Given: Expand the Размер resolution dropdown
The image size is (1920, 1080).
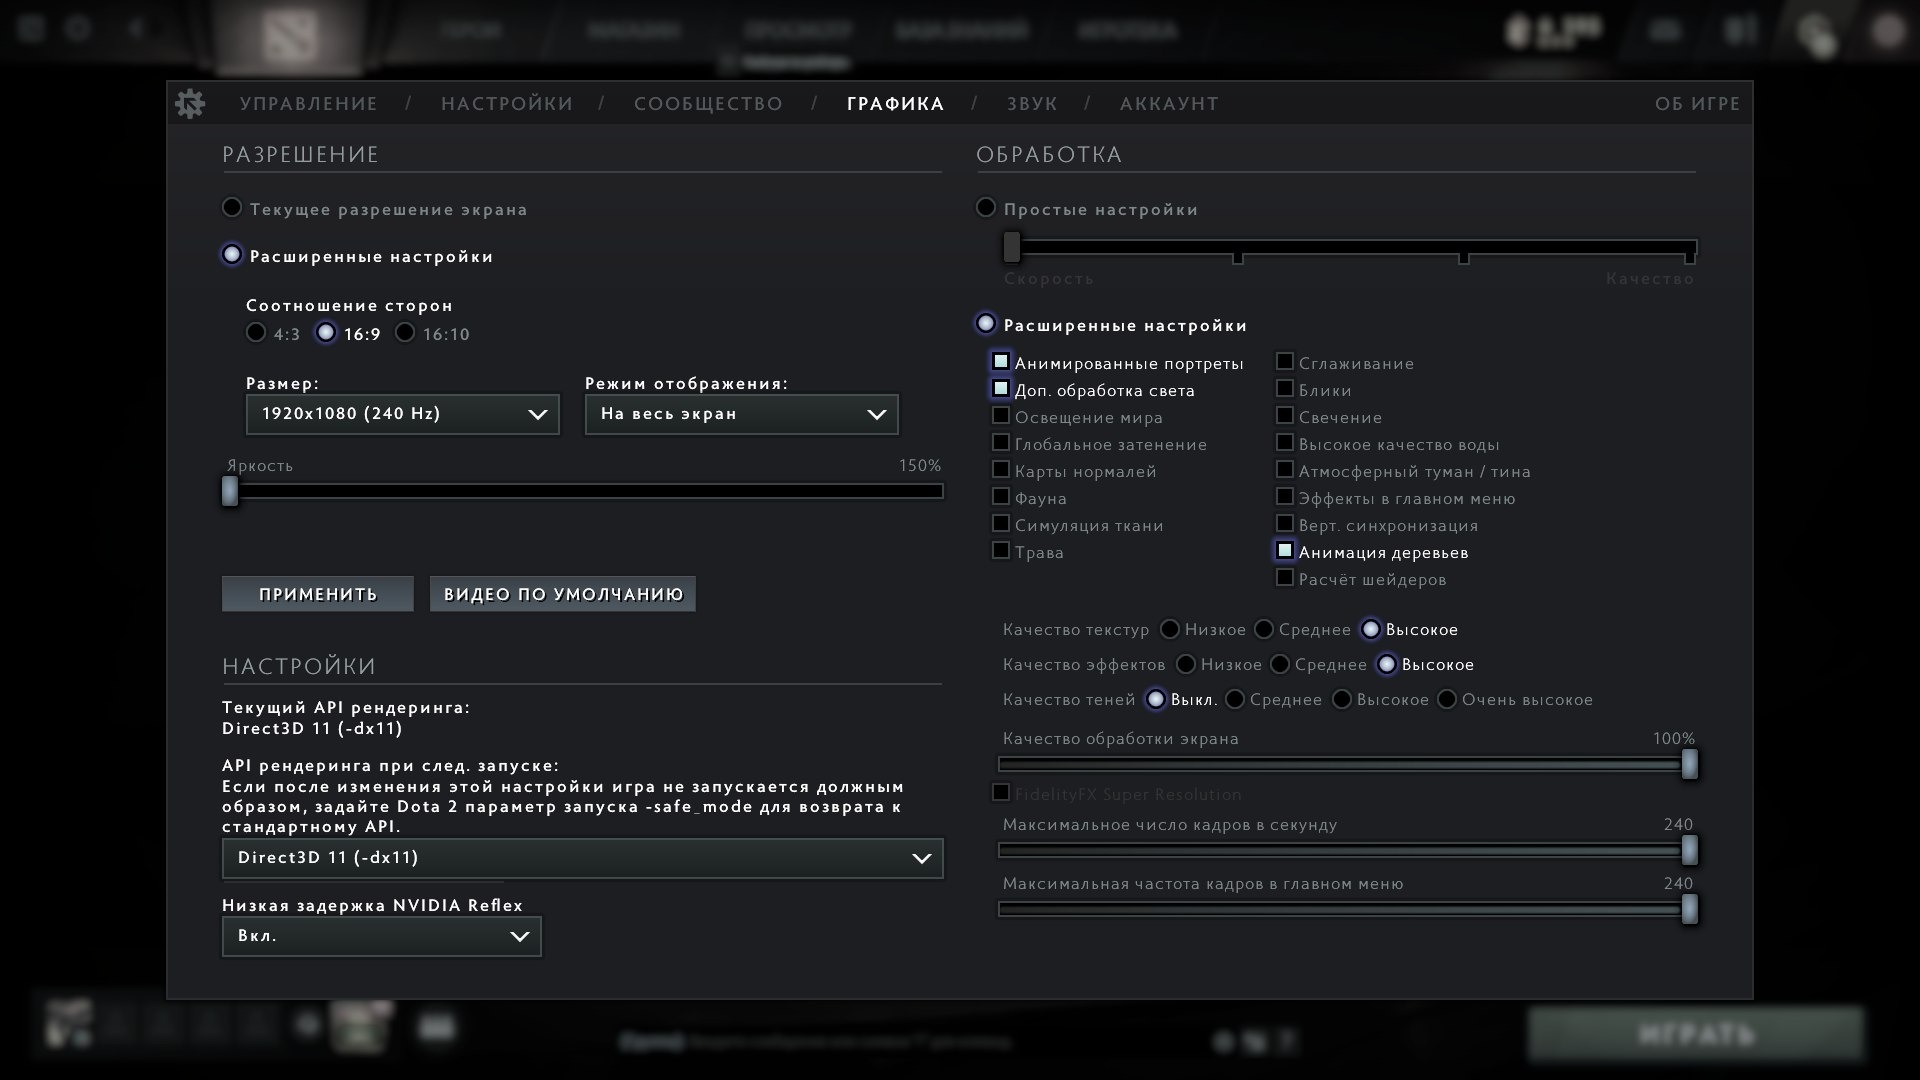Looking at the screenshot, I should pos(402,414).
